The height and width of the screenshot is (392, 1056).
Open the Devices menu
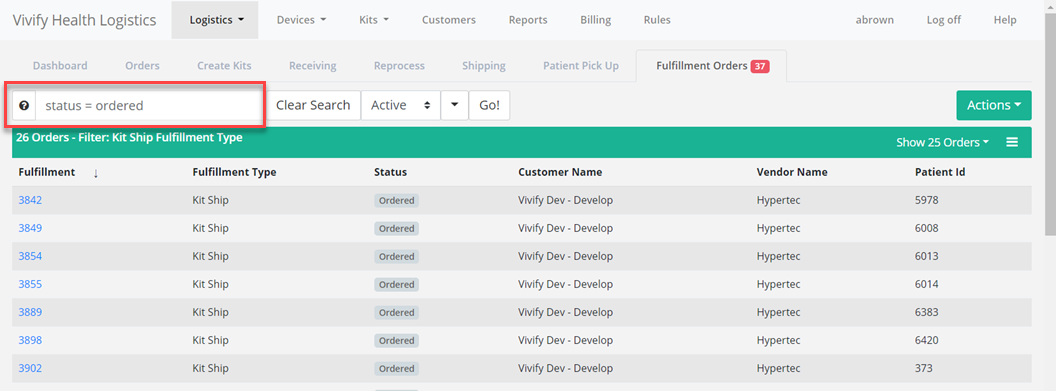tap(301, 20)
